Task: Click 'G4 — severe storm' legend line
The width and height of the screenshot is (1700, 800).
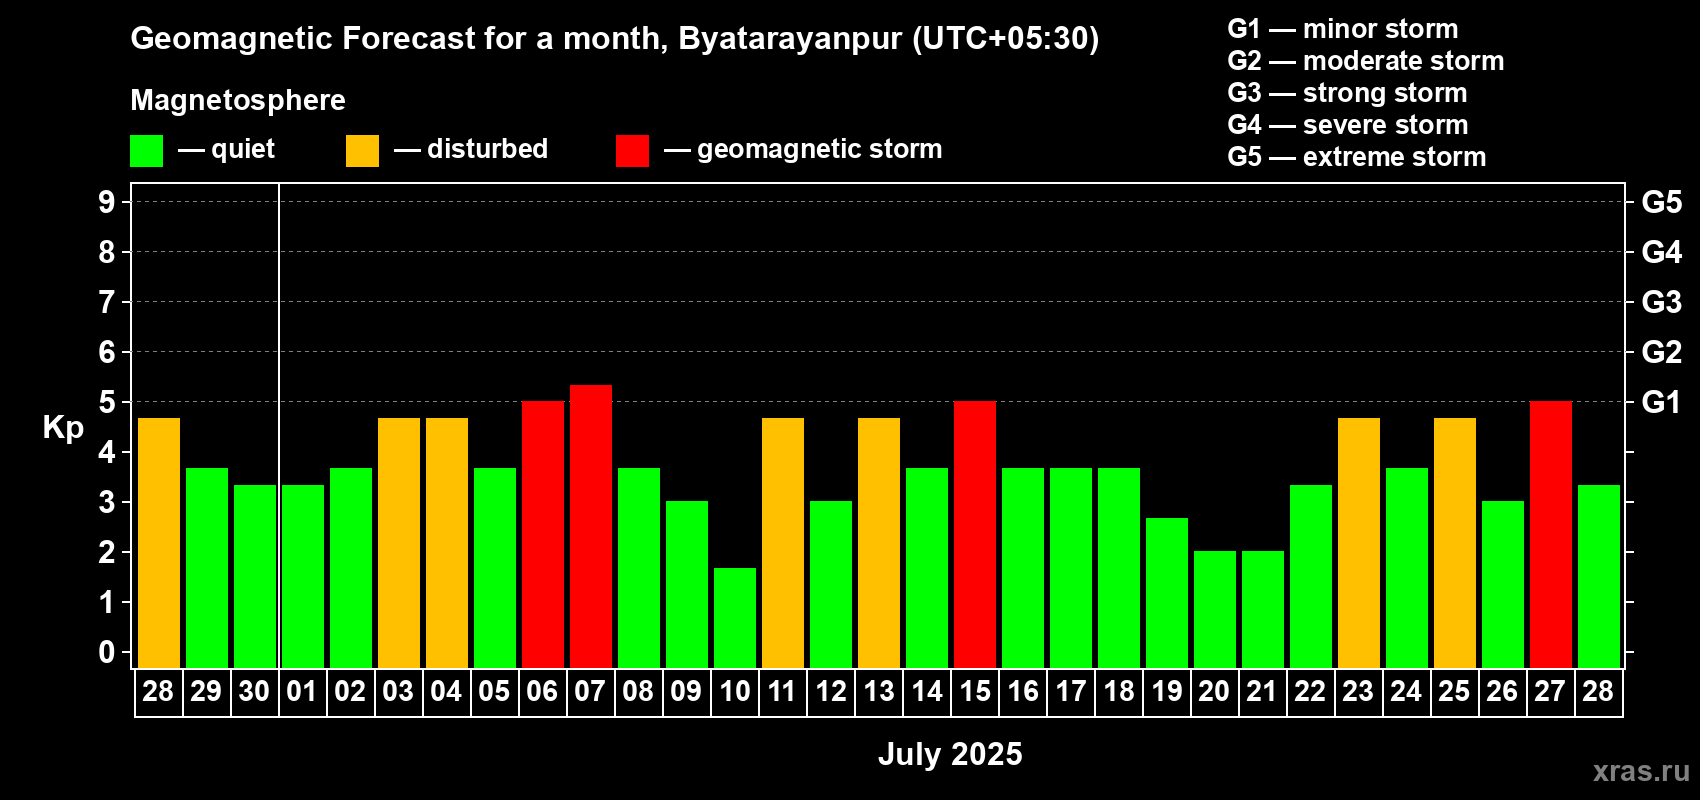Action: 1348,125
